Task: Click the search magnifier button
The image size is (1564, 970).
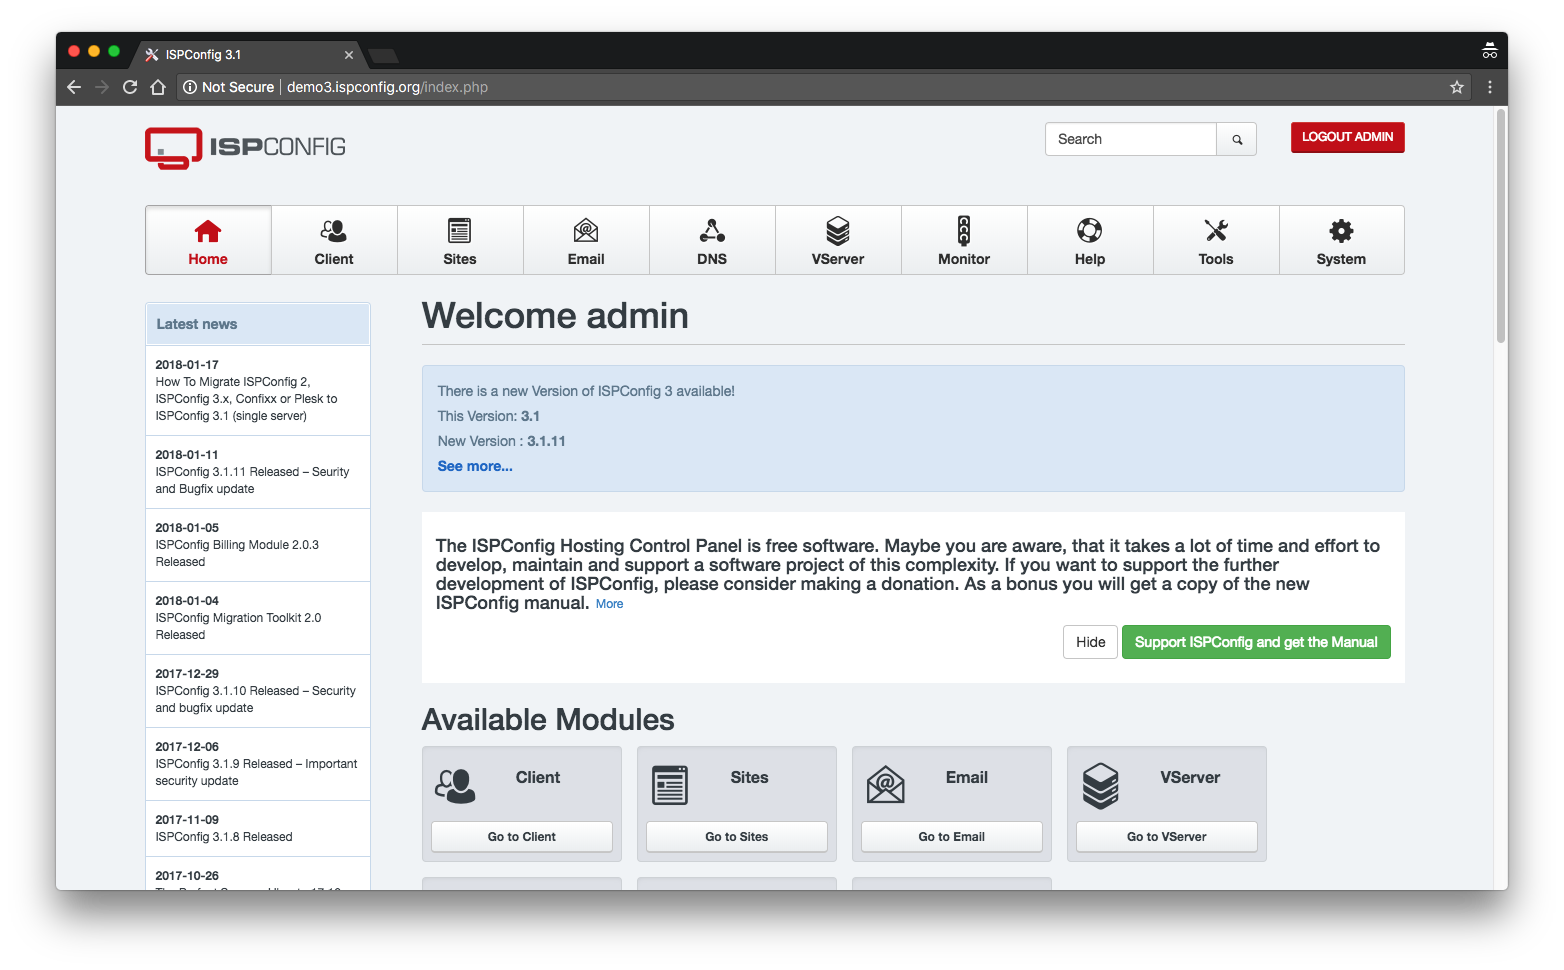Action: tap(1236, 140)
